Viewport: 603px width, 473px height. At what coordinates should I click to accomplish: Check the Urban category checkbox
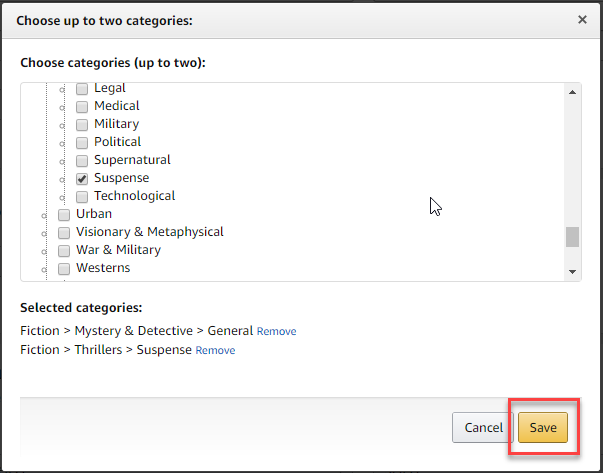(64, 215)
